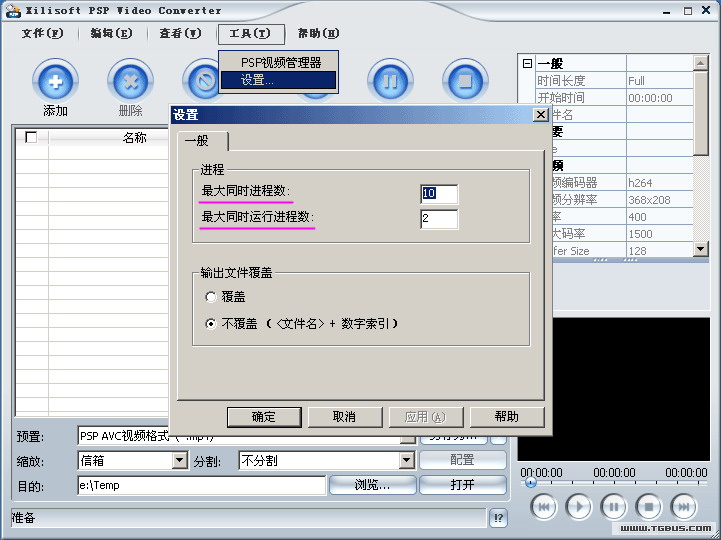721x540 pixels.
Task: Click the Add (添加) file button
Action: coord(55,81)
